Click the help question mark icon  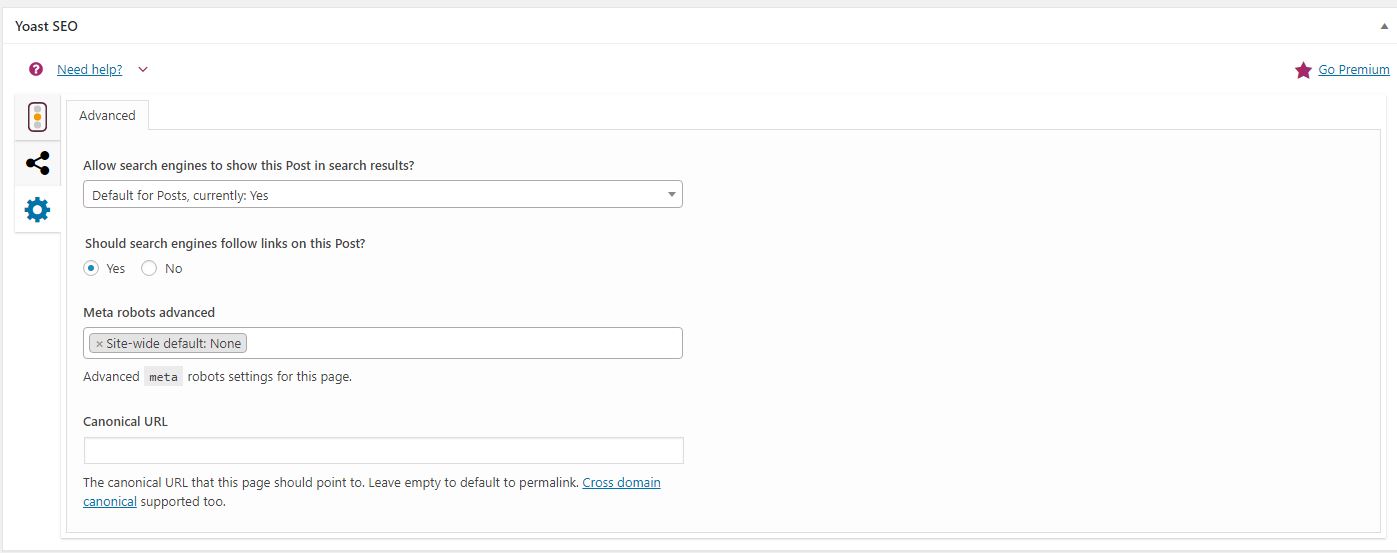click(x=36, y=69)
